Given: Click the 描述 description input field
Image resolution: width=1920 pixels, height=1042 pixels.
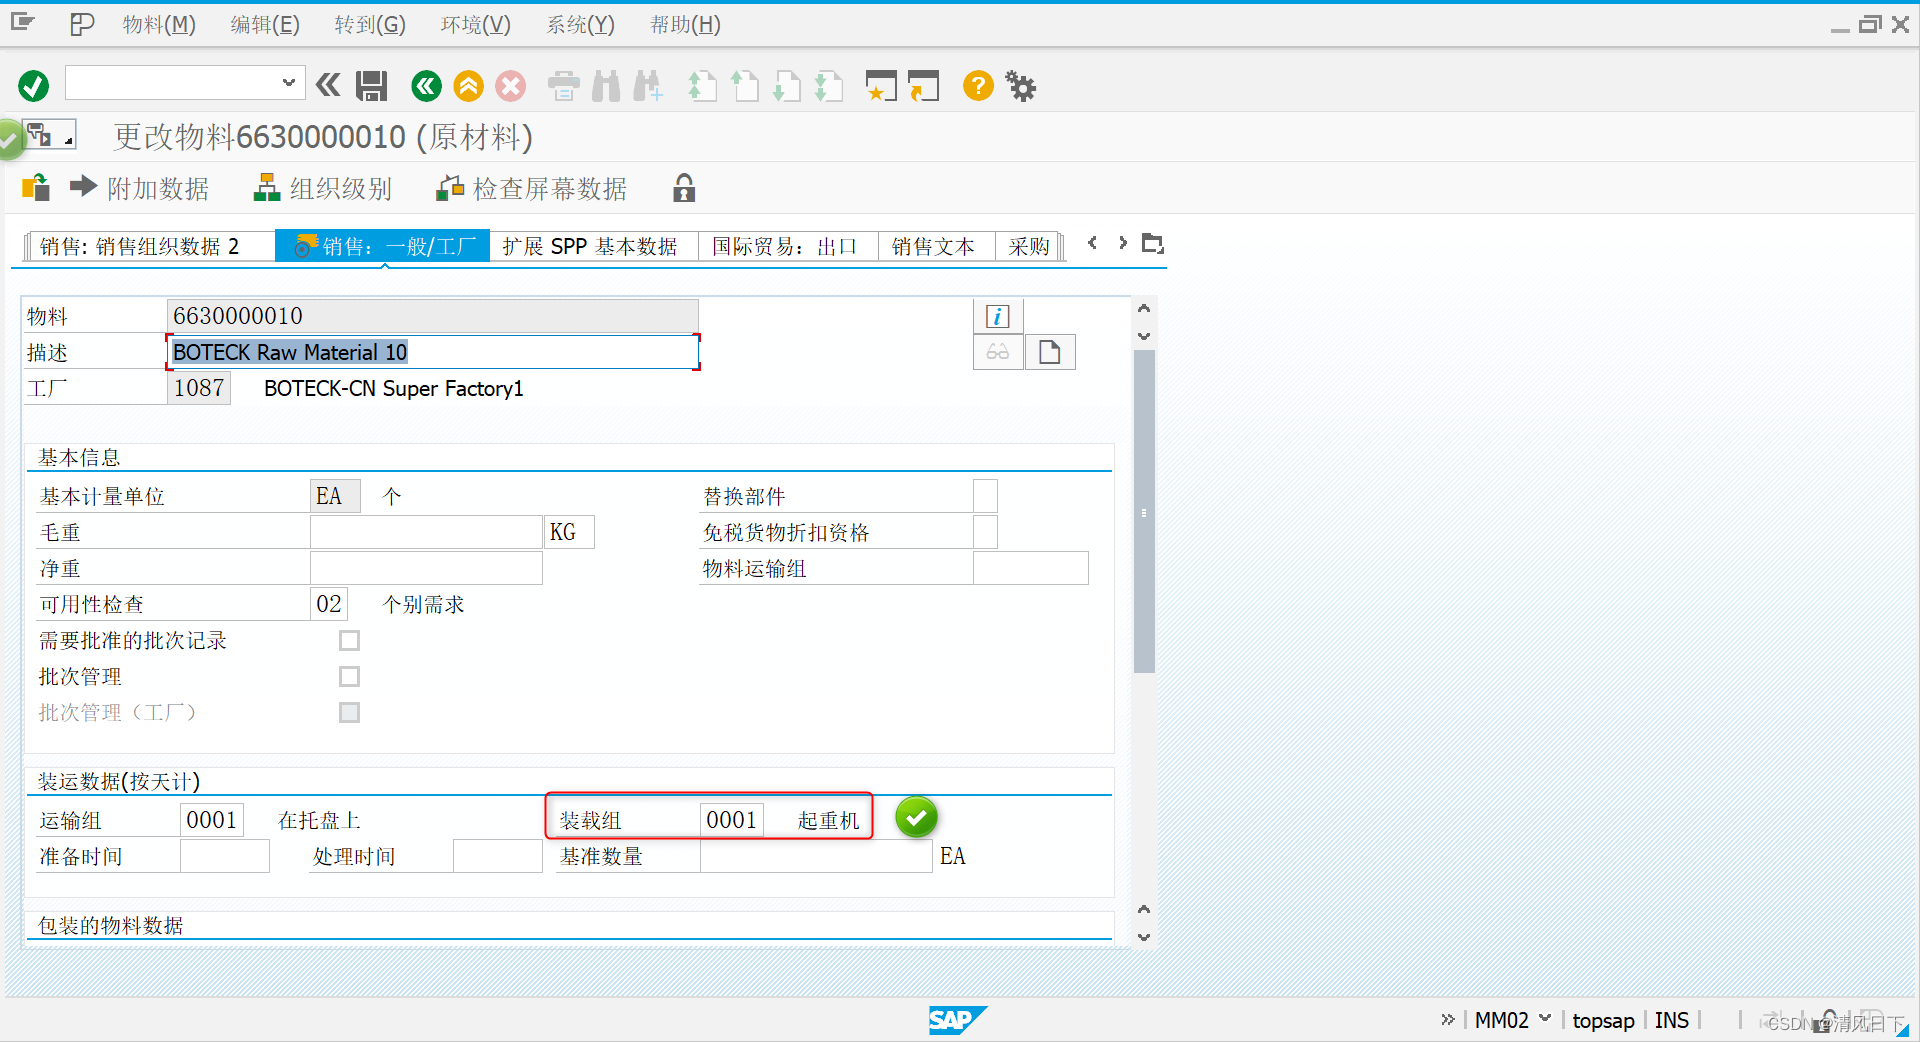Looking at the screenshot, I should tap(432, 352).
